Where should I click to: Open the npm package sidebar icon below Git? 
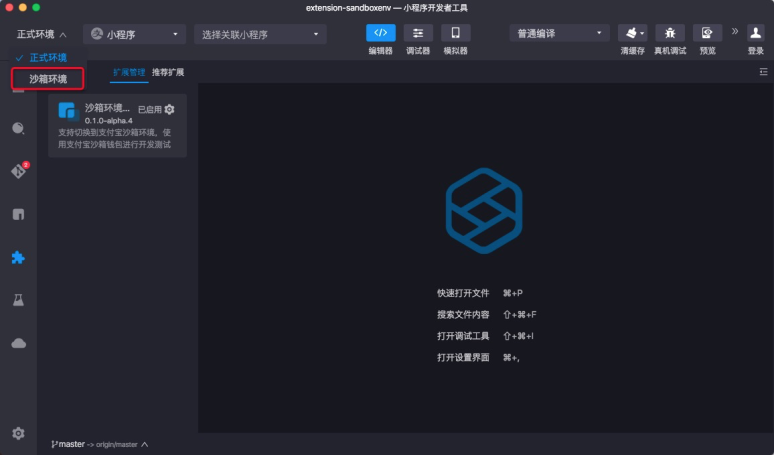[18, 214]
